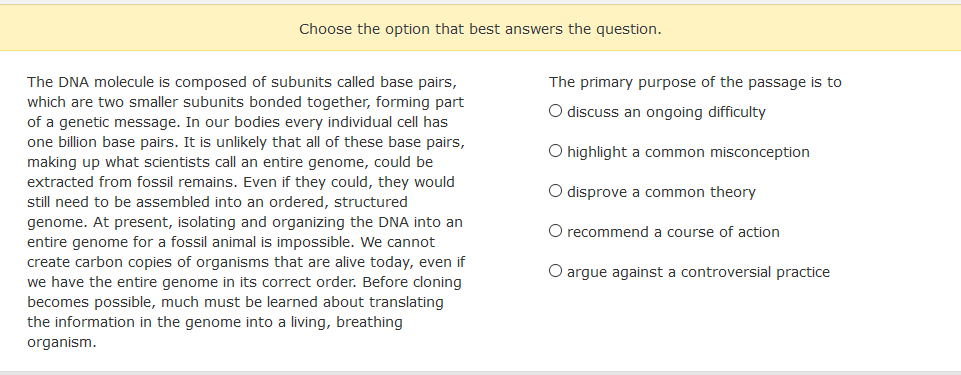961x375 pixels.
Task: Click the 'disprove a common theory' answer text
Action: (x=661, y=192)
